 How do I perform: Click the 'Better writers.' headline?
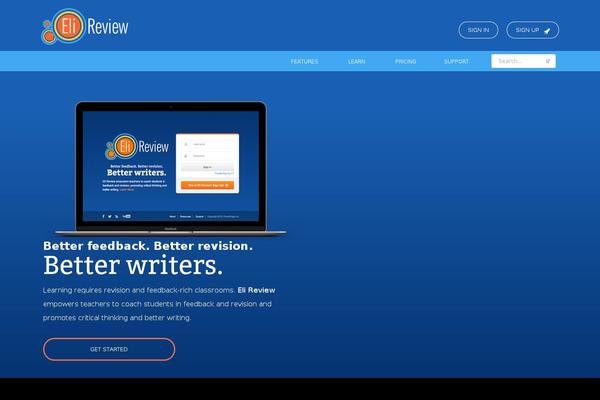133,265
